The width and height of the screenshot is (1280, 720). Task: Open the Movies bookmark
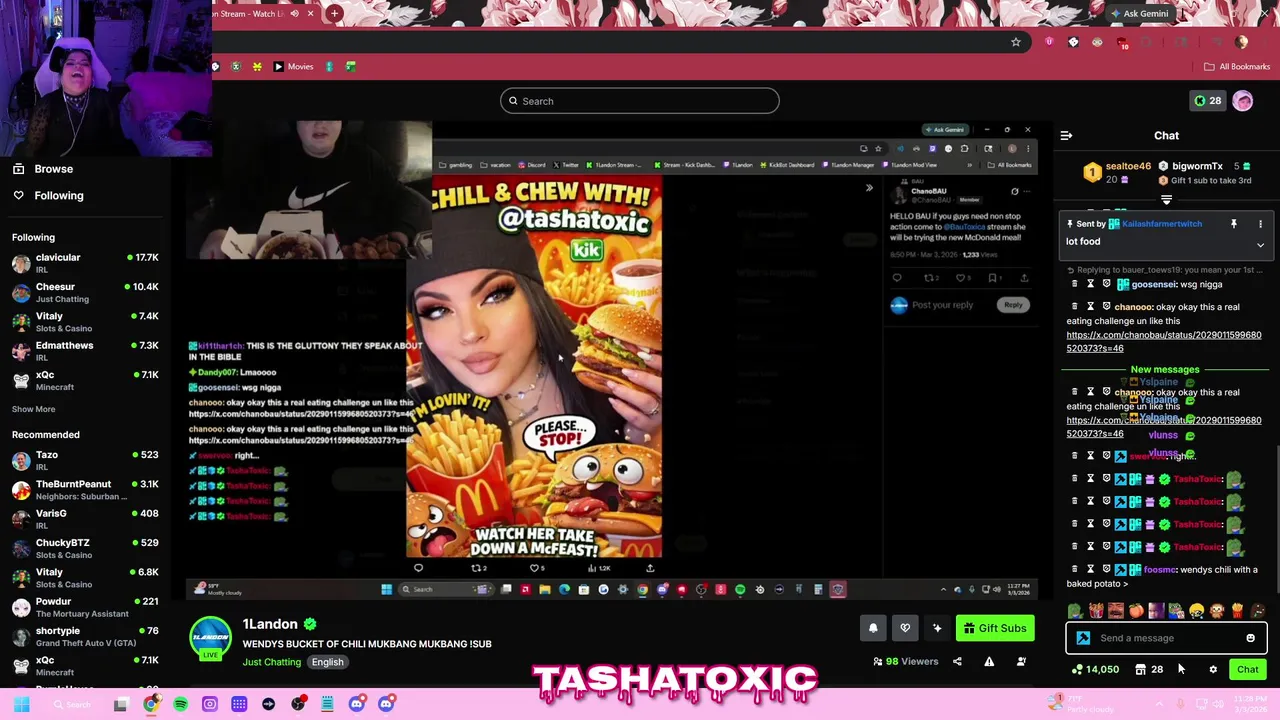point(294,67)
